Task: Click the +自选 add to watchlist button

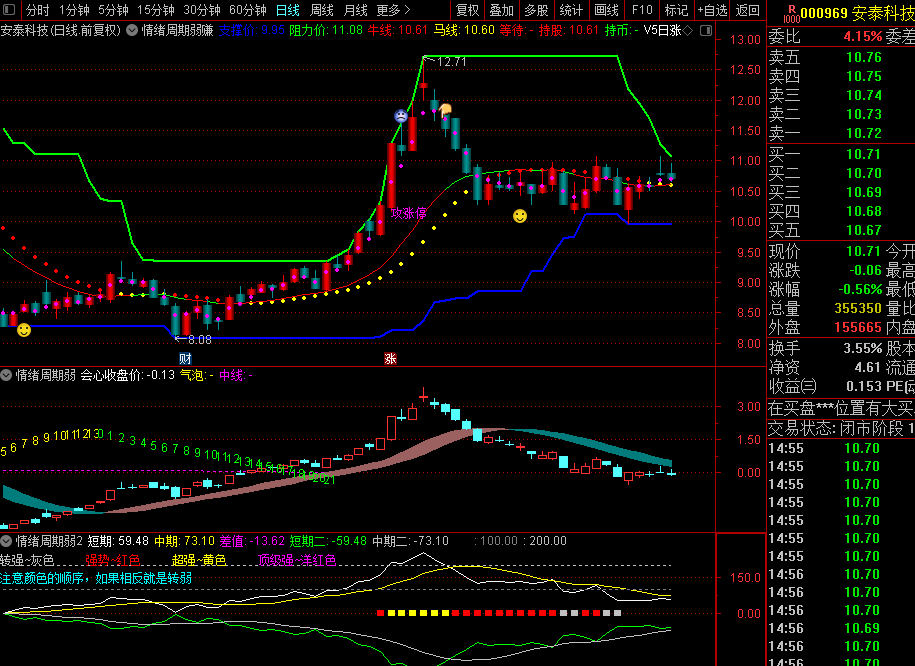Action: (x=711, y=10)
